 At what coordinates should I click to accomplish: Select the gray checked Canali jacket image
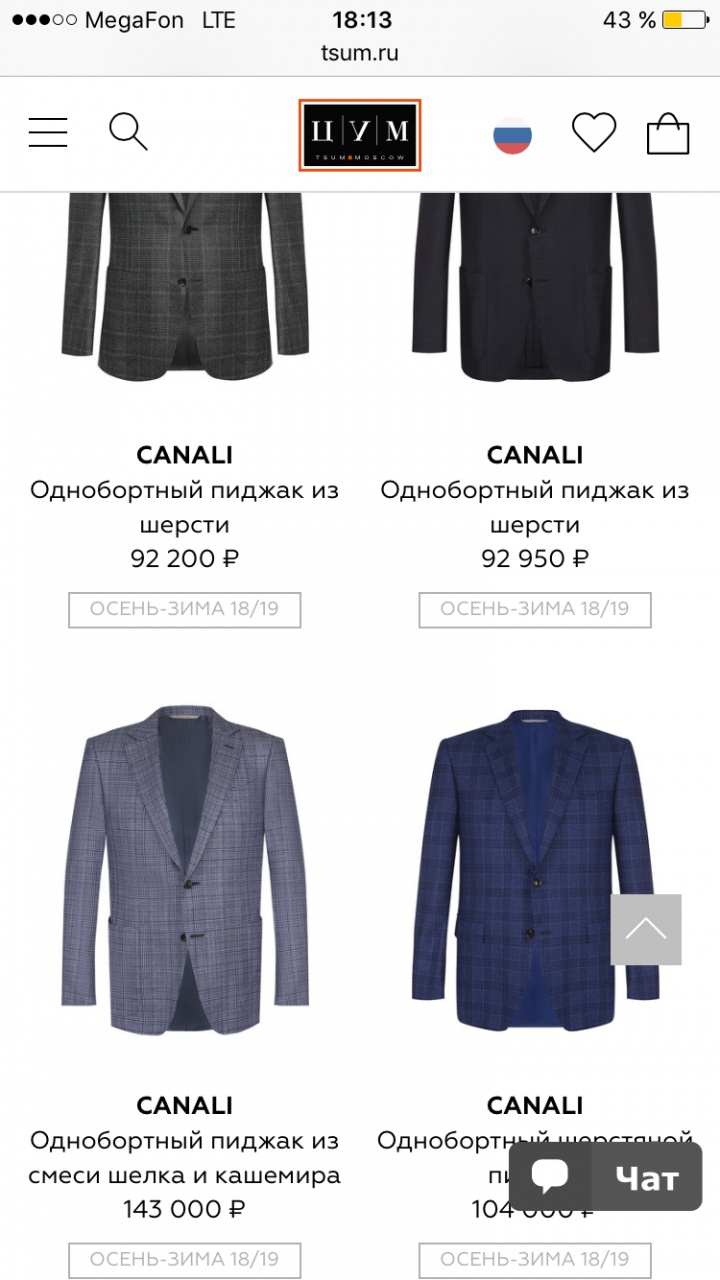click(185, 290)
